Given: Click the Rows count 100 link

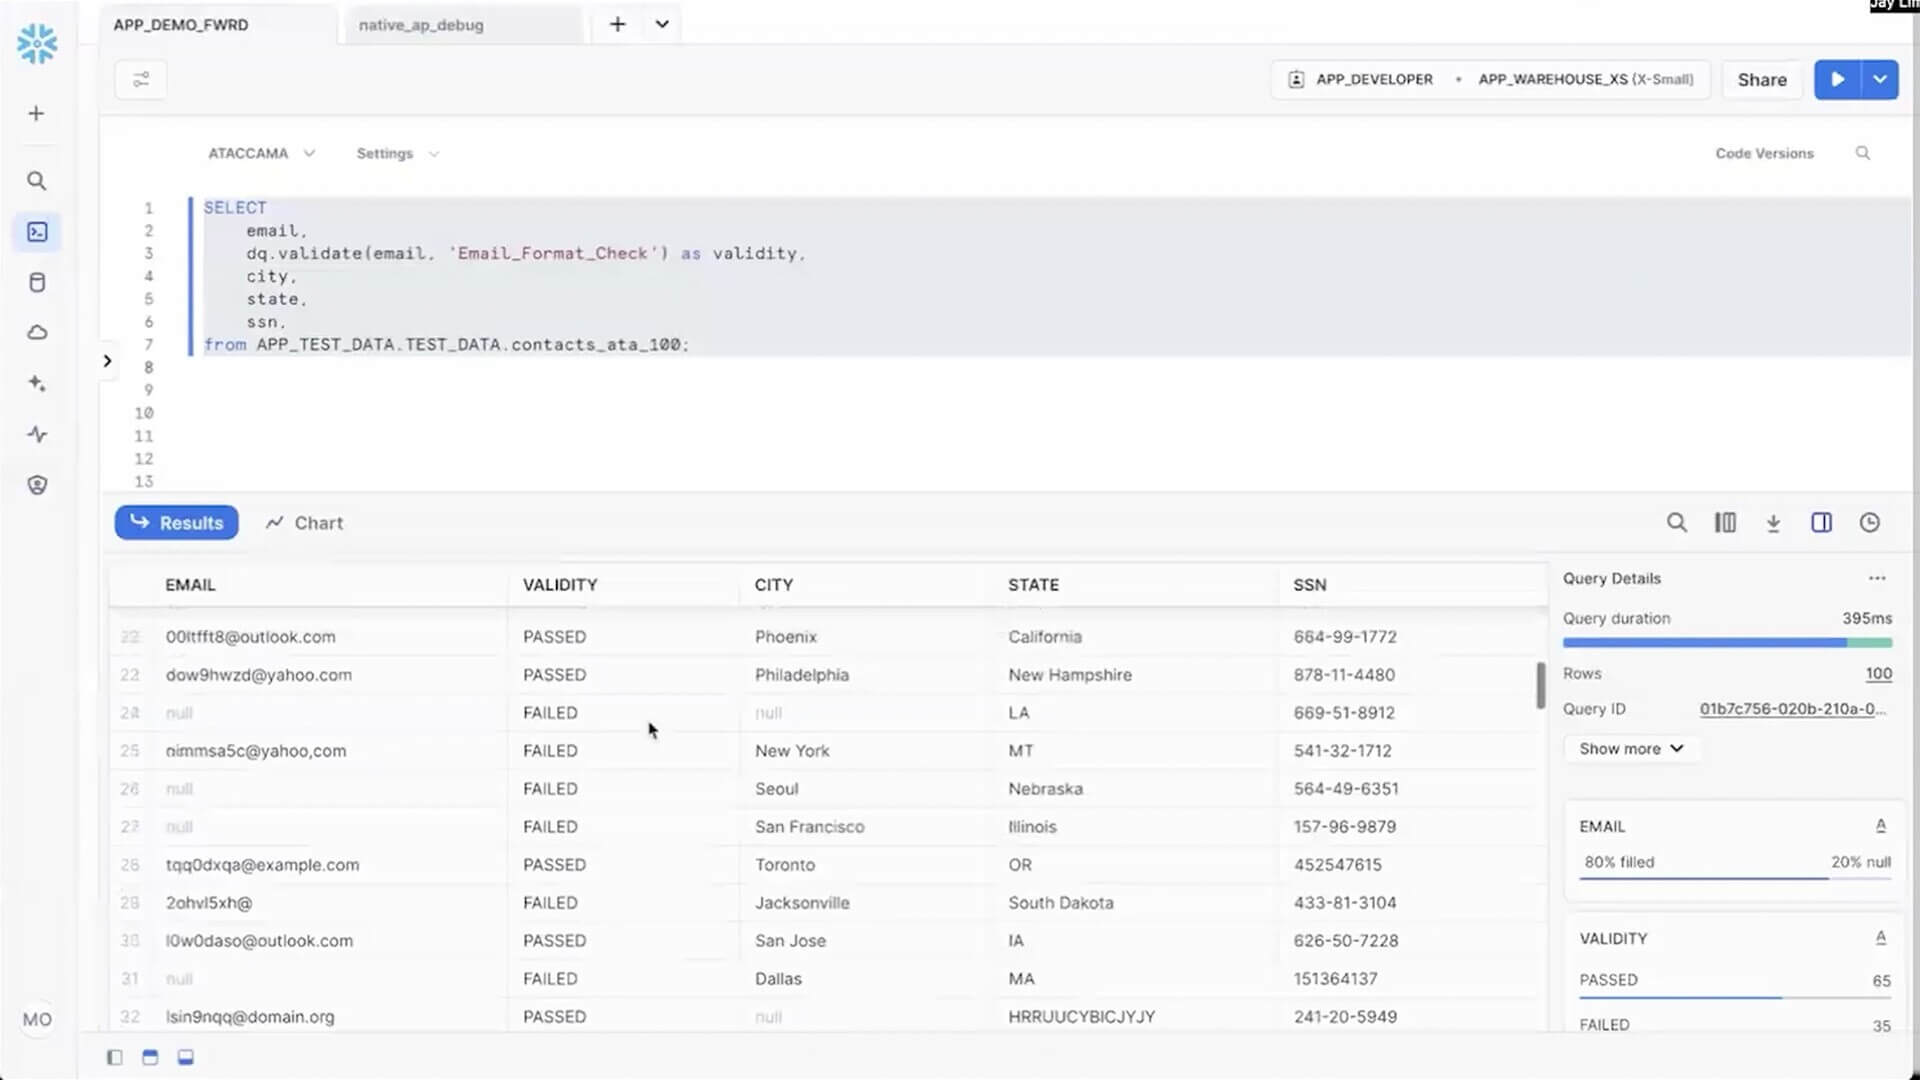Looking at the screenshot, I should tap(1878, 674).
